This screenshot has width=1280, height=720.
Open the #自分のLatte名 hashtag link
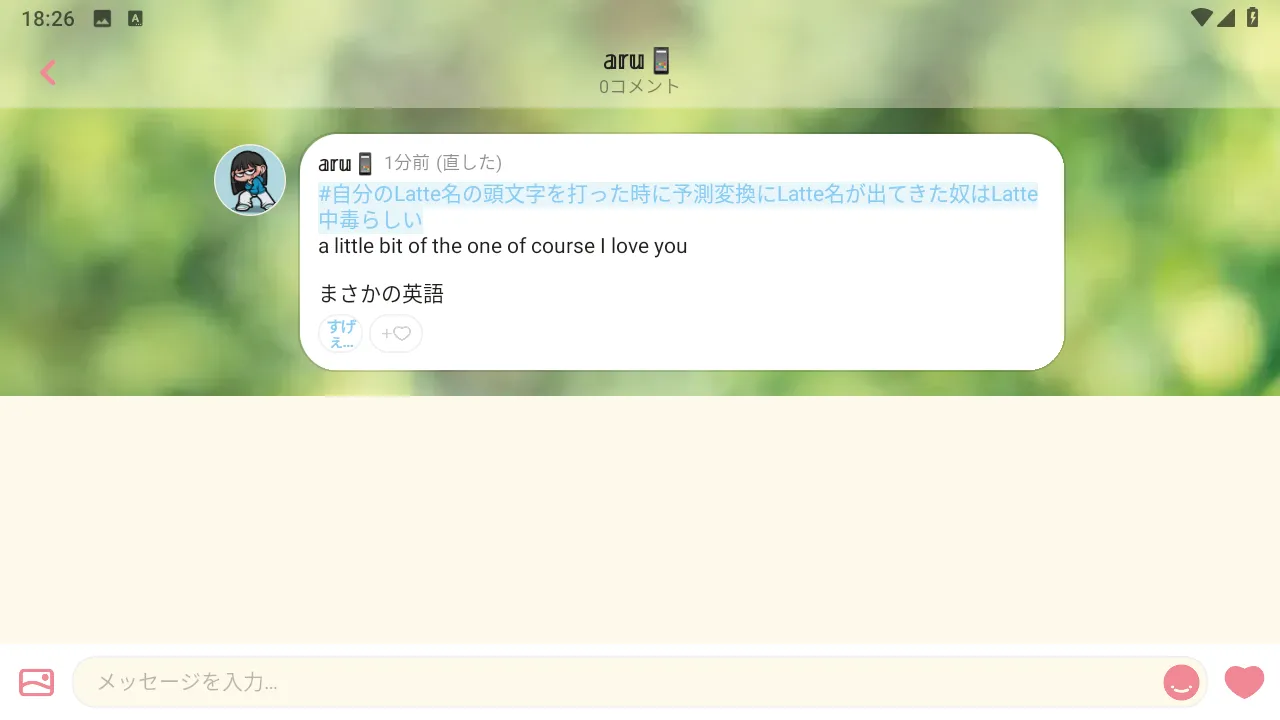(678, 207)
